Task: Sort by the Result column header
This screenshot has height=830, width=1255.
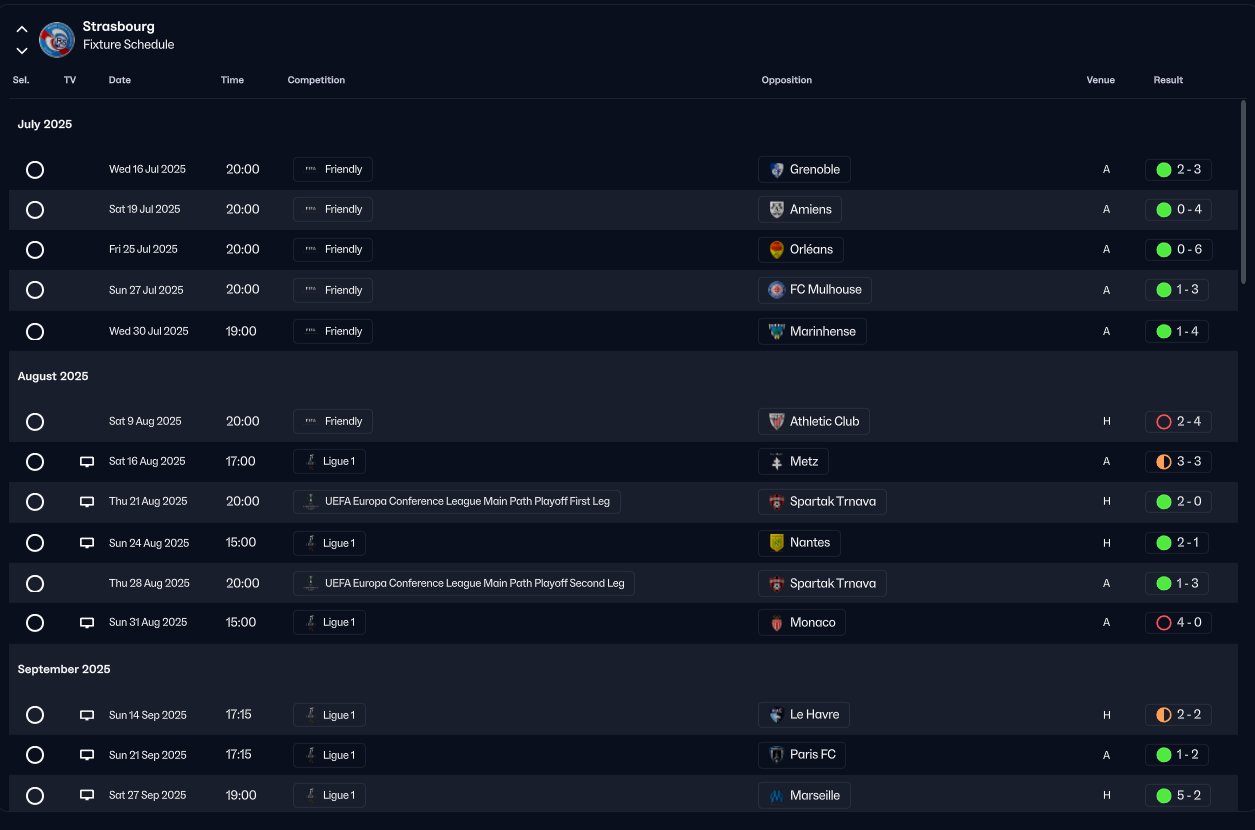Action: coord(1168,80)
